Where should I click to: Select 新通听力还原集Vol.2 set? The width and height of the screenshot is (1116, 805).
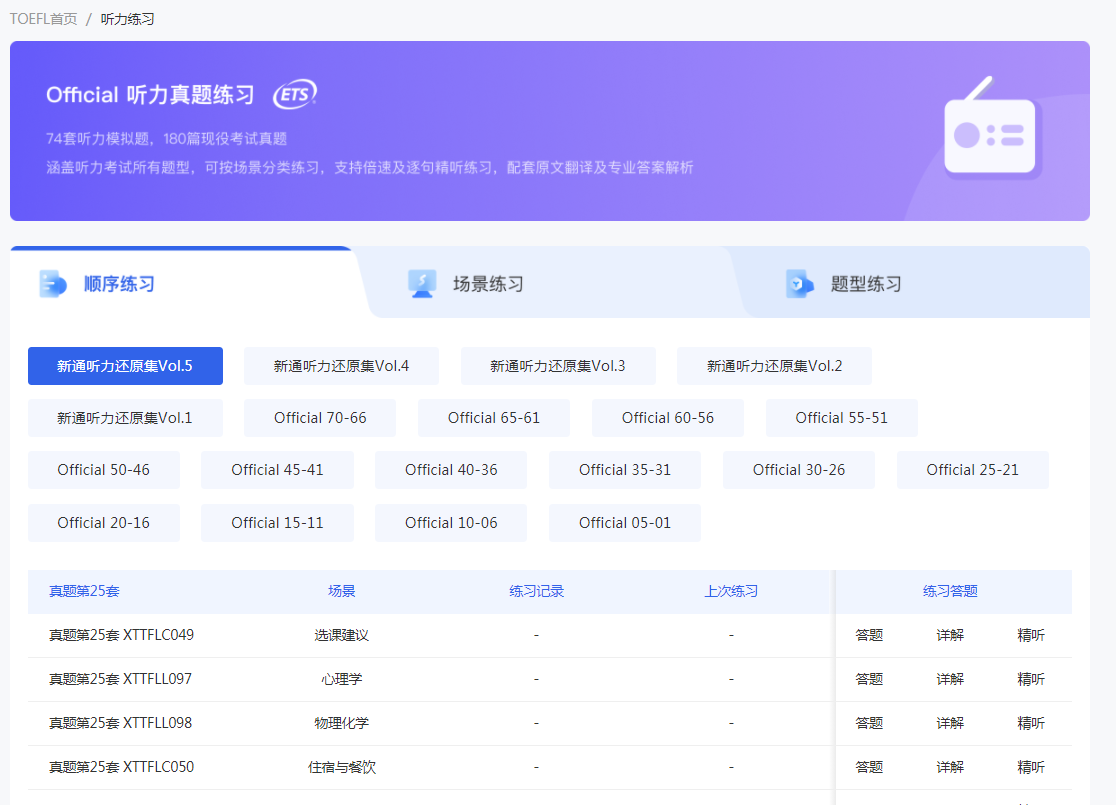[x=774, y=366]
